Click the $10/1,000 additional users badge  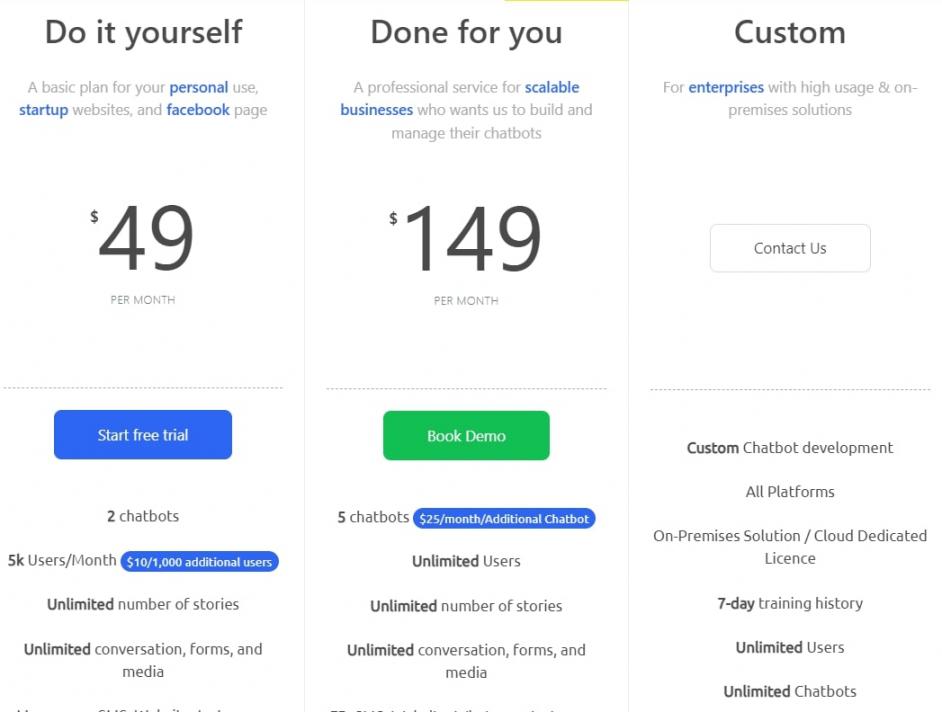click(200, 562)
